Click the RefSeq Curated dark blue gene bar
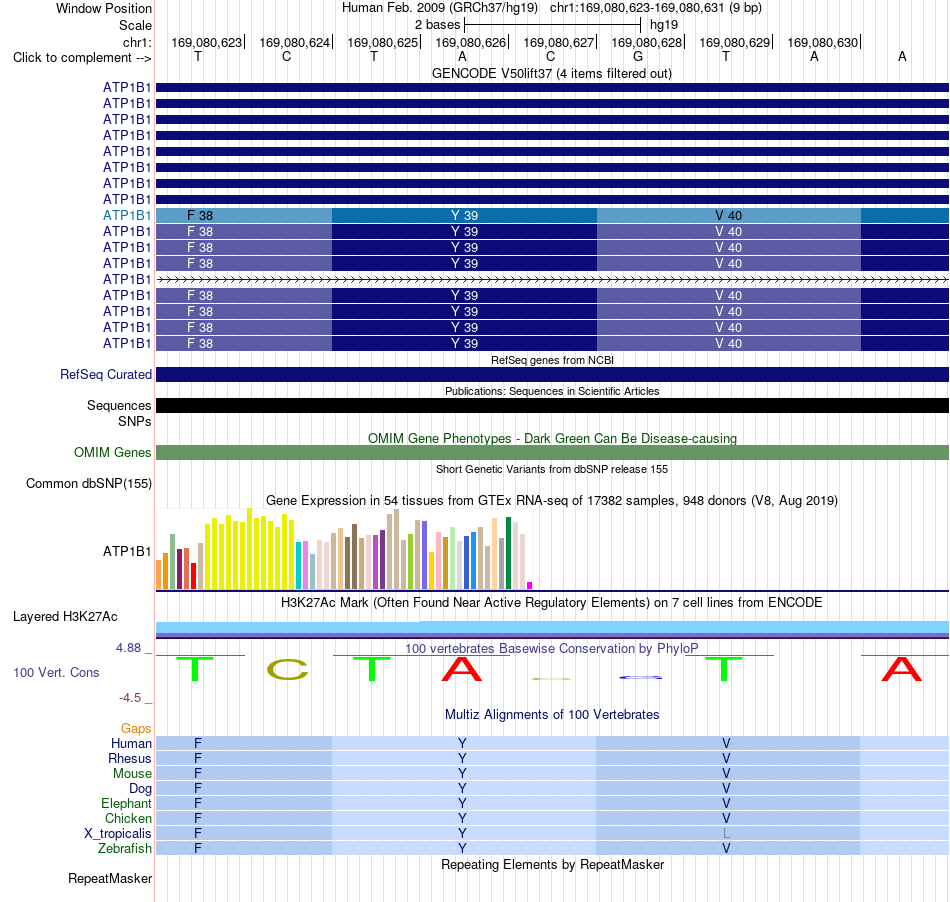 pos(552,374)
